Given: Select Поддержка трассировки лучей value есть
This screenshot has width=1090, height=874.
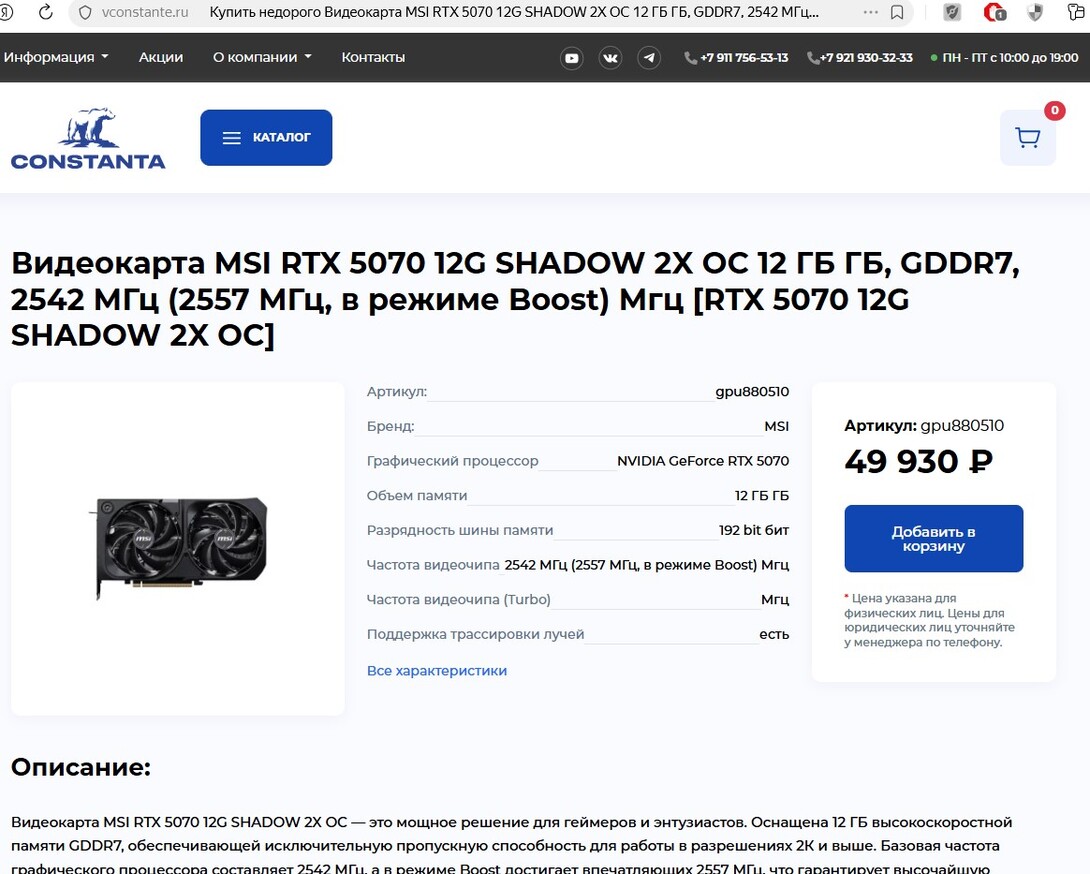Looking at the screenshot, I should pyautogui.click(x=774, y=635).
